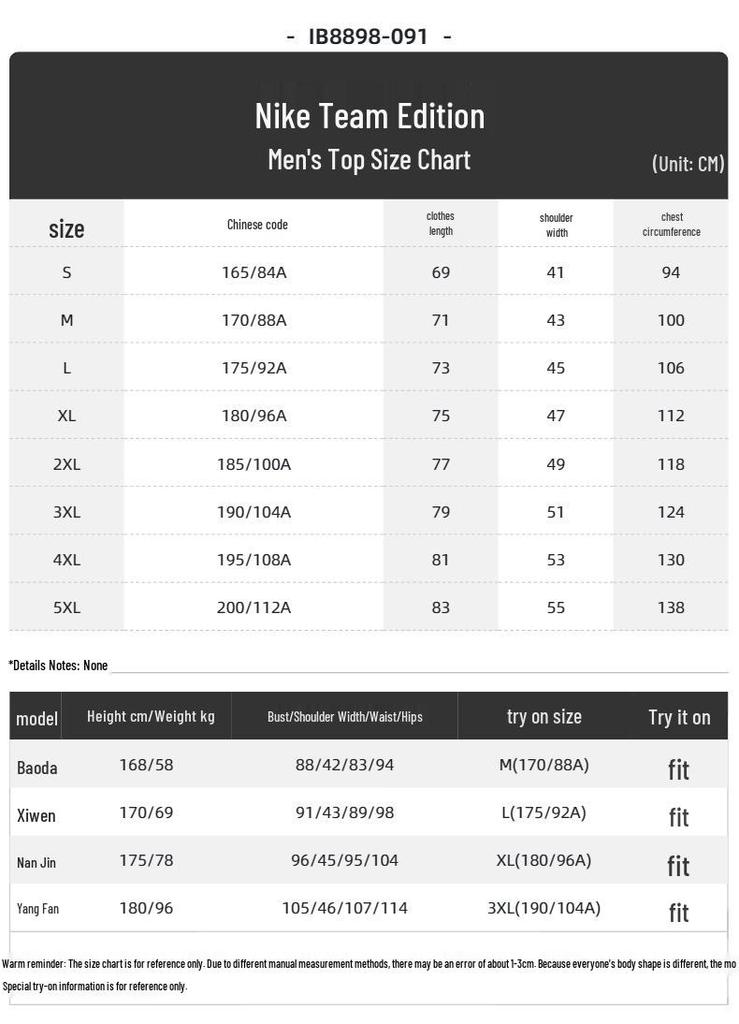Select the 5XL size row label
The image size is (739, 1024).
[x=67, y=607]
